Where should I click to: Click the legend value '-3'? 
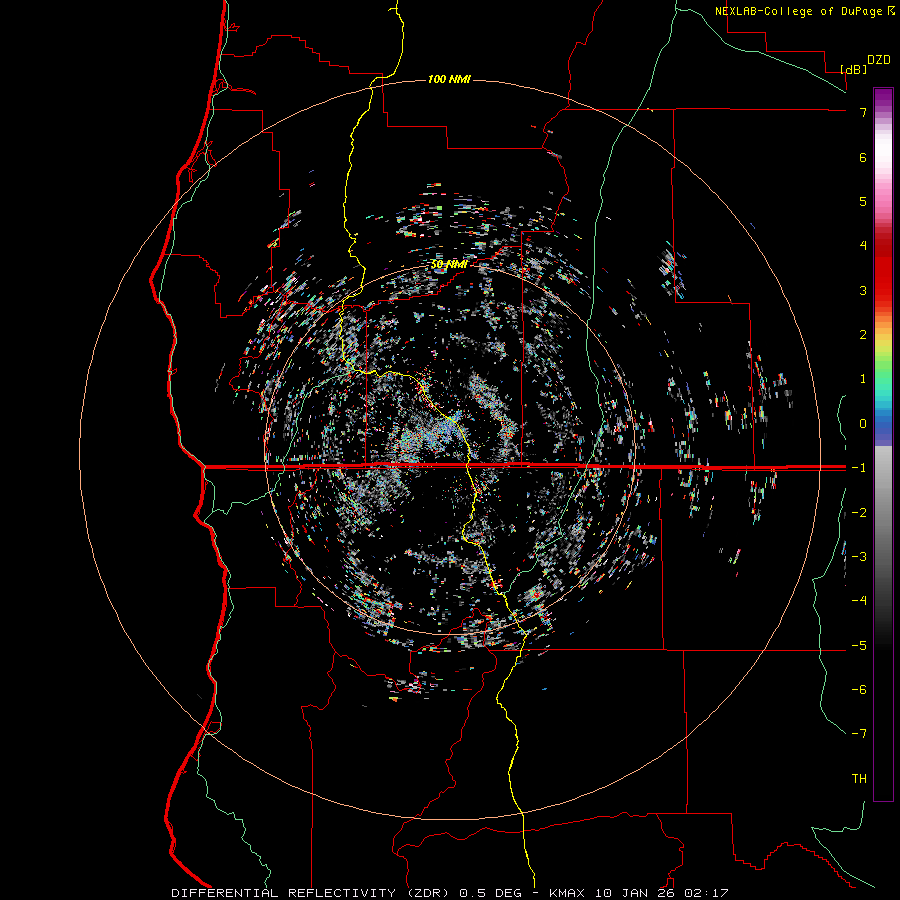pyautogui.click(x=859, y=556)
